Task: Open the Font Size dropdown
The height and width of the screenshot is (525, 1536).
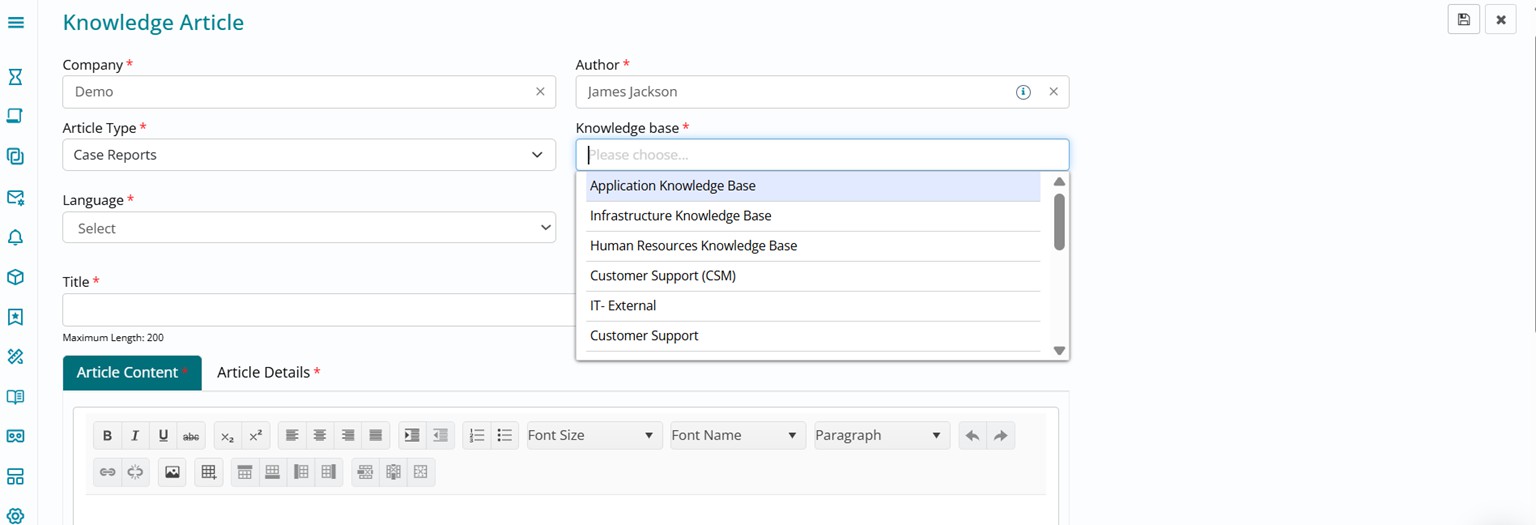Action: [594, 436]
